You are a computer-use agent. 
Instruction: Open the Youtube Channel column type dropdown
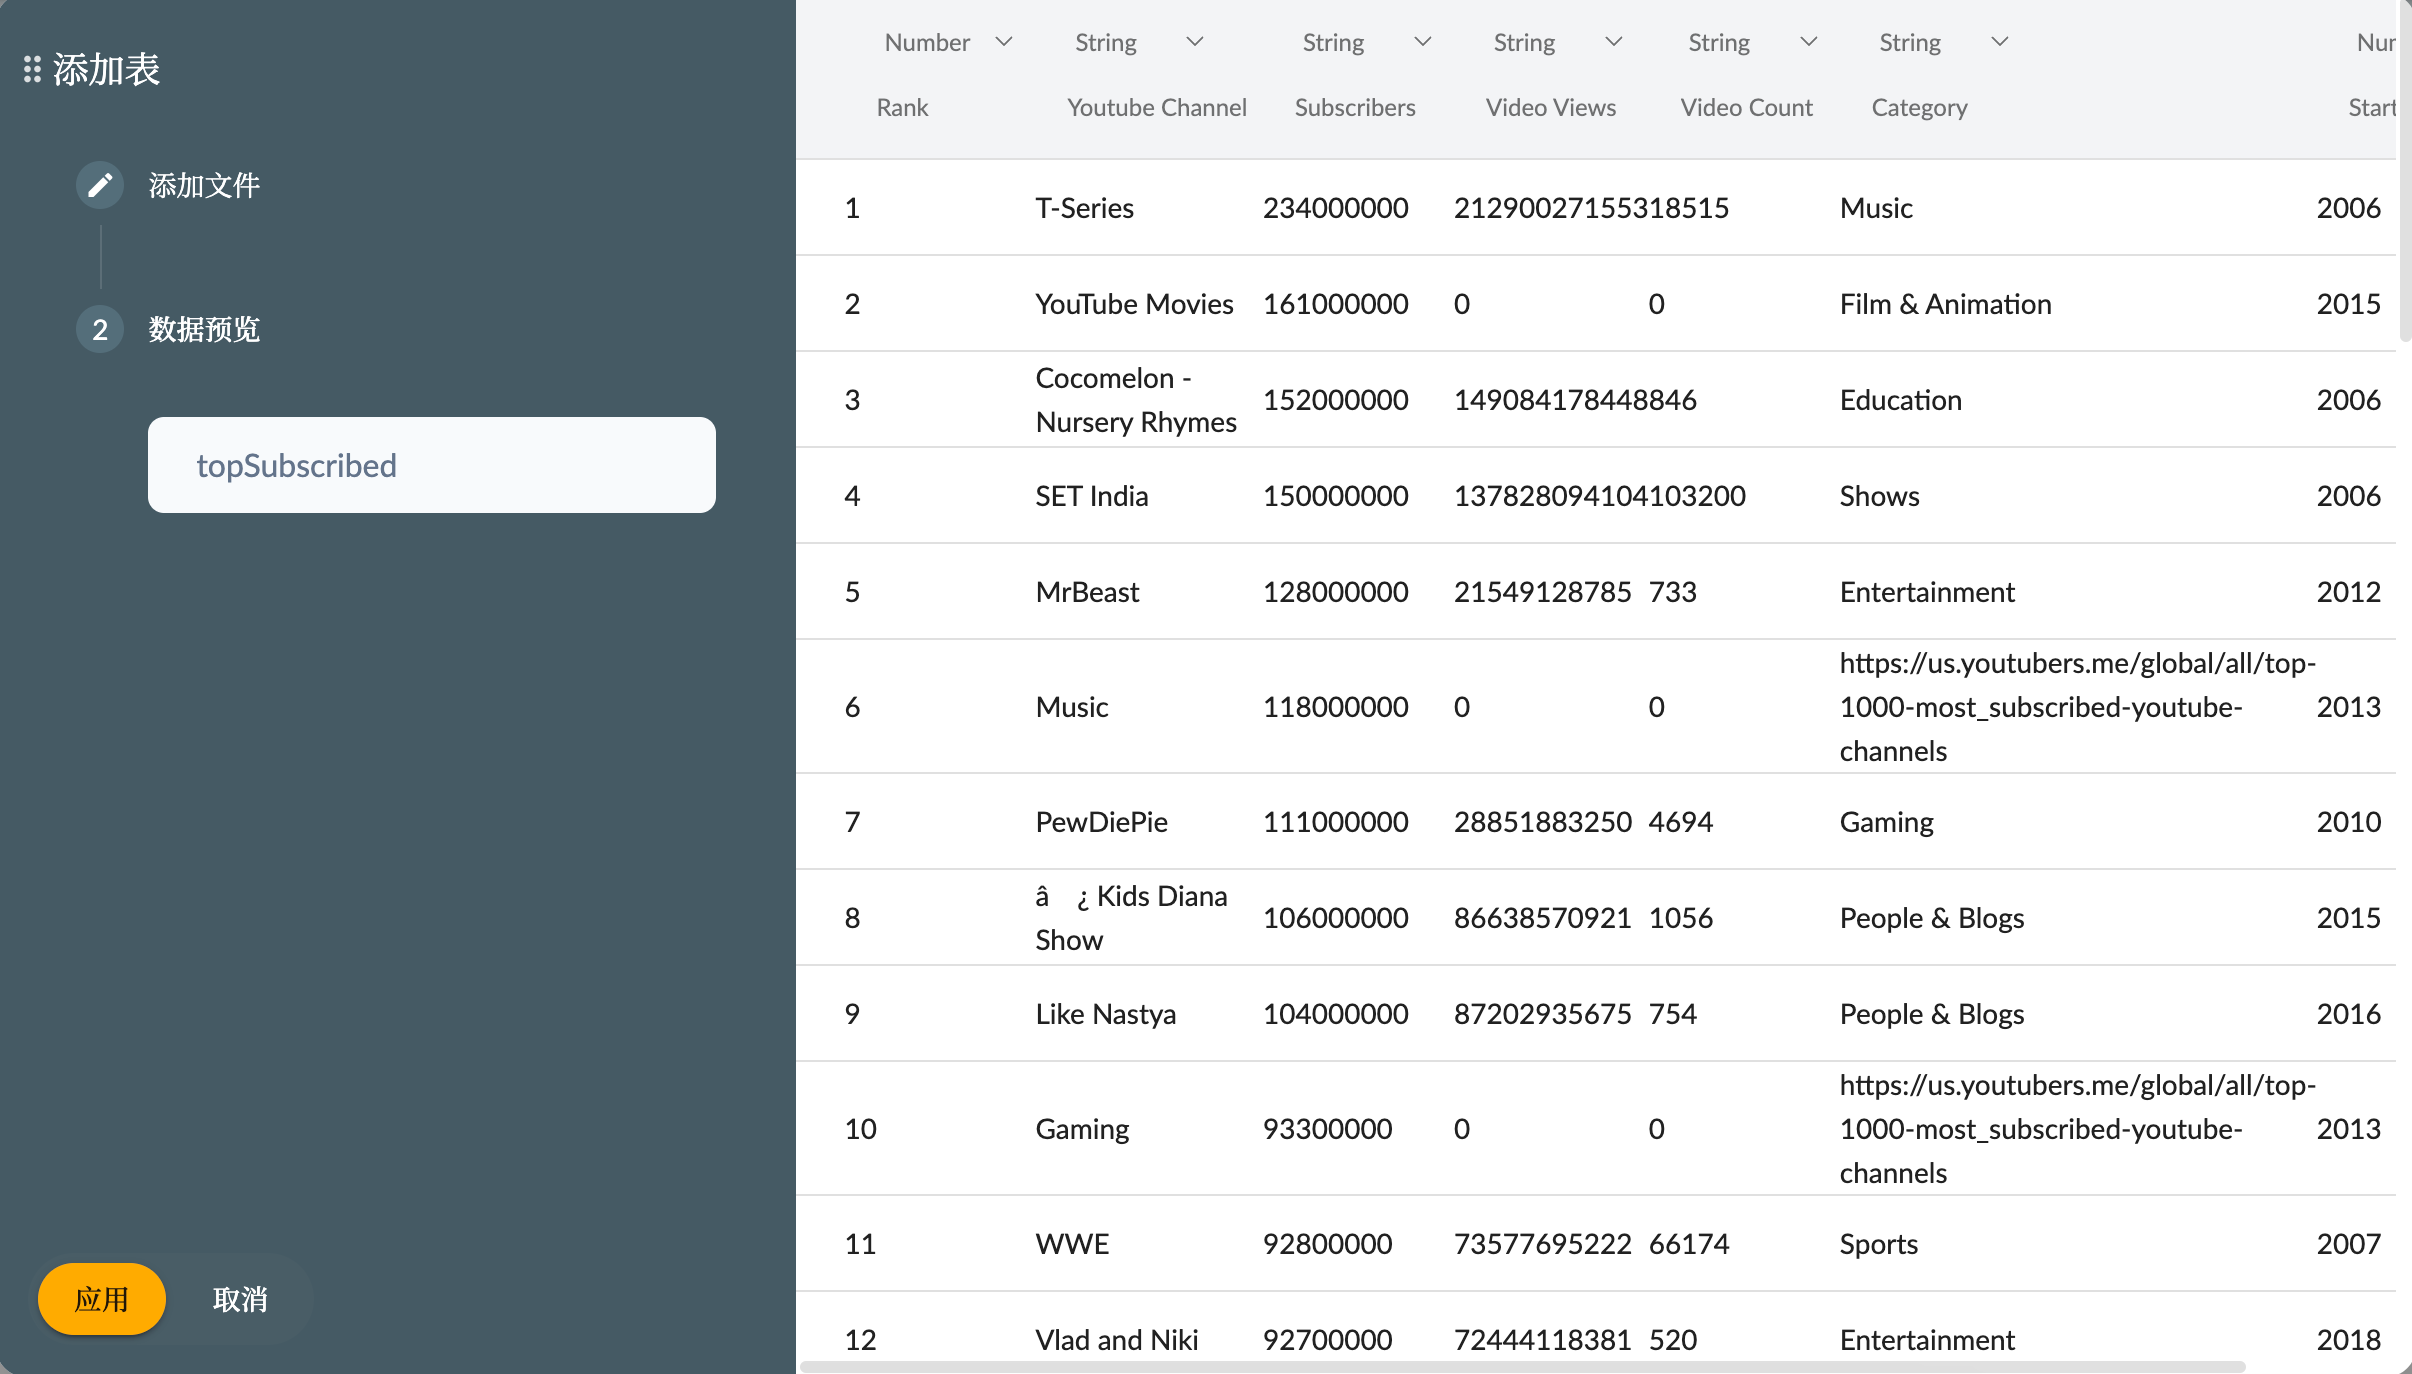coord(1194,42)
